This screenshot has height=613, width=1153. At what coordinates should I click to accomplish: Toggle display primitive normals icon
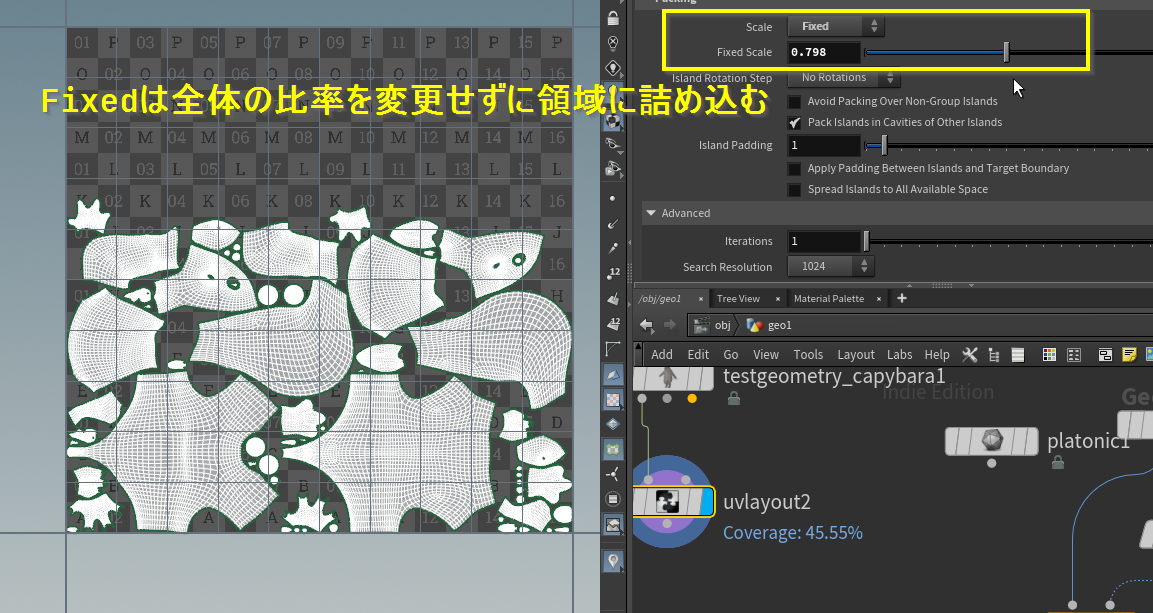613,298
